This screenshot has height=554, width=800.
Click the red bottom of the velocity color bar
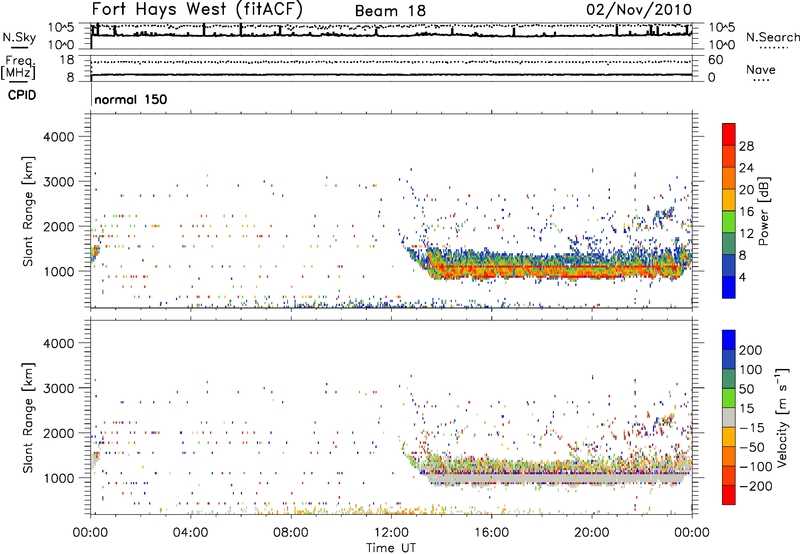729,495
